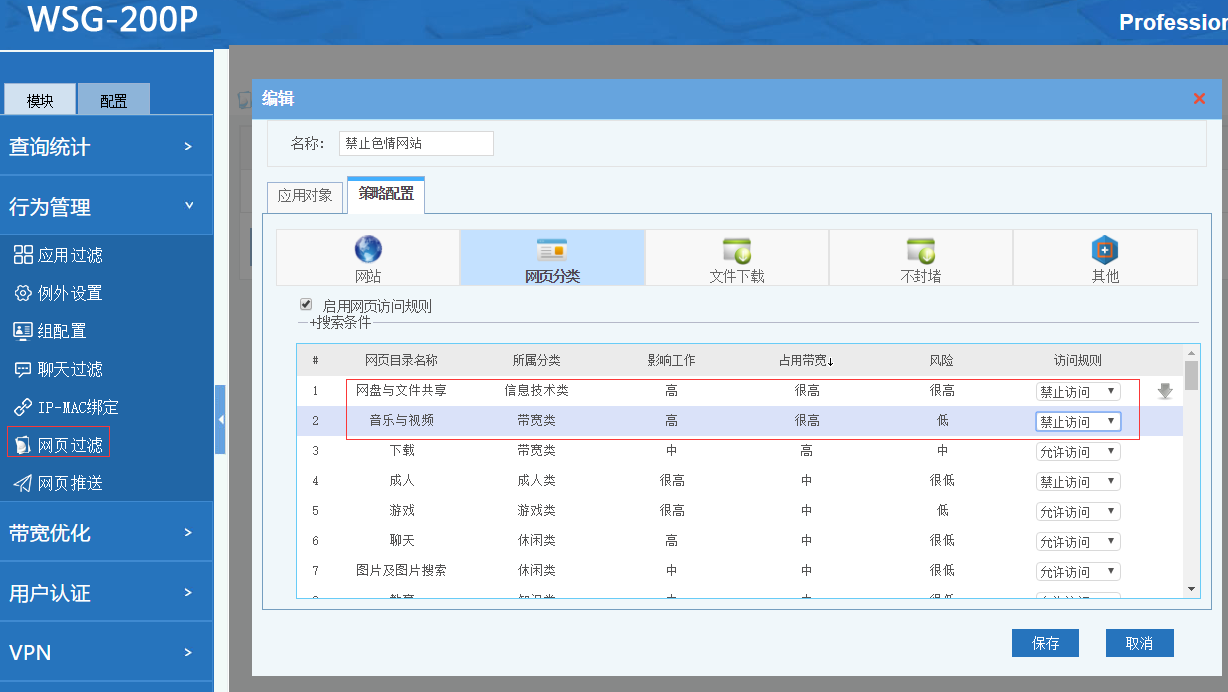This screenshot has height=692, width=1228.
Task: Switch to the 配置 top tab
Action: click(x=114, y=100)
